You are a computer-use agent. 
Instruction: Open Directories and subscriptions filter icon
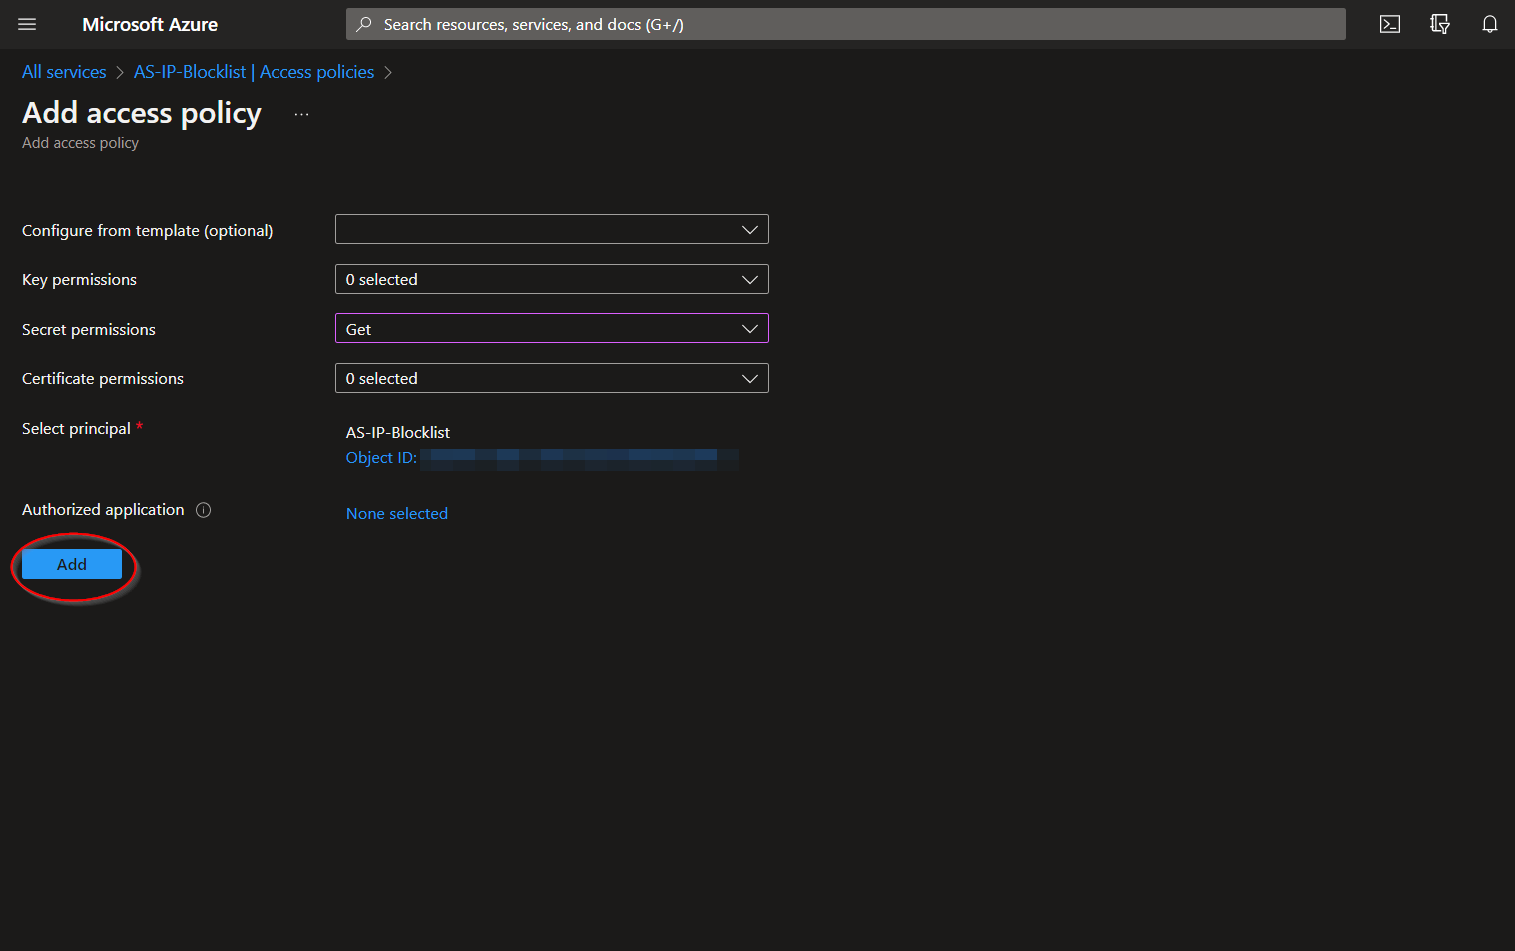pos(1440,24)
